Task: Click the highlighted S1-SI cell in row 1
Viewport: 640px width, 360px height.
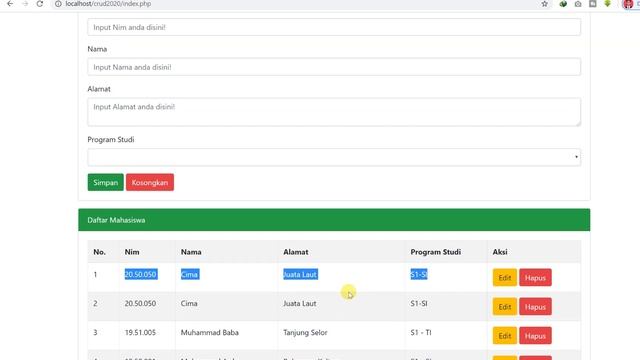Action: pyautogui.click(x=419, y=274)
